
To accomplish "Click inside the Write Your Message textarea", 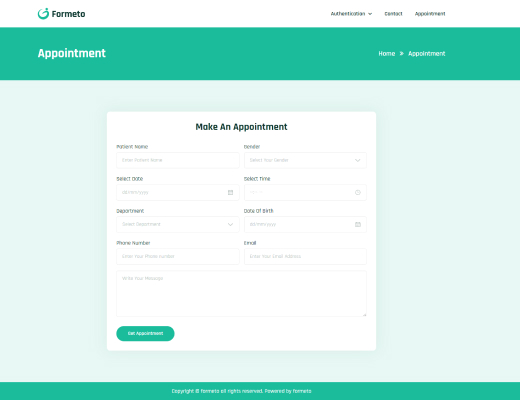I will [241, 294].
